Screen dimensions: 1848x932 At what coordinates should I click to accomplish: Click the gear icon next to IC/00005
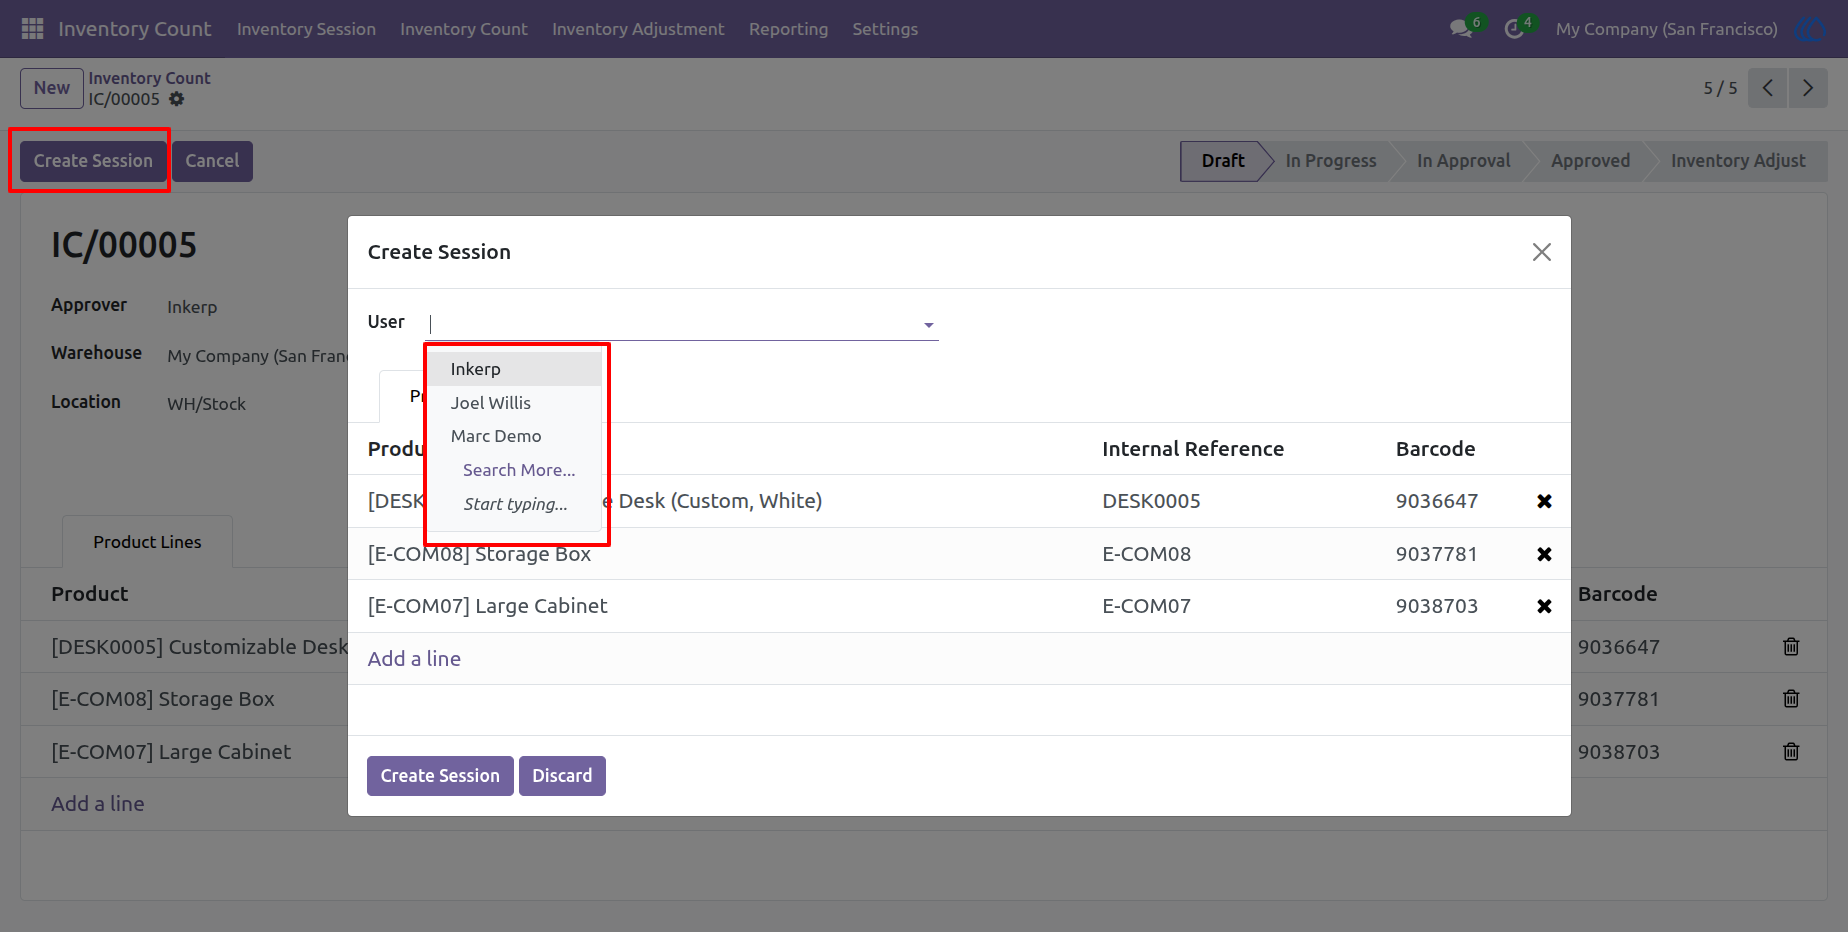177,99
